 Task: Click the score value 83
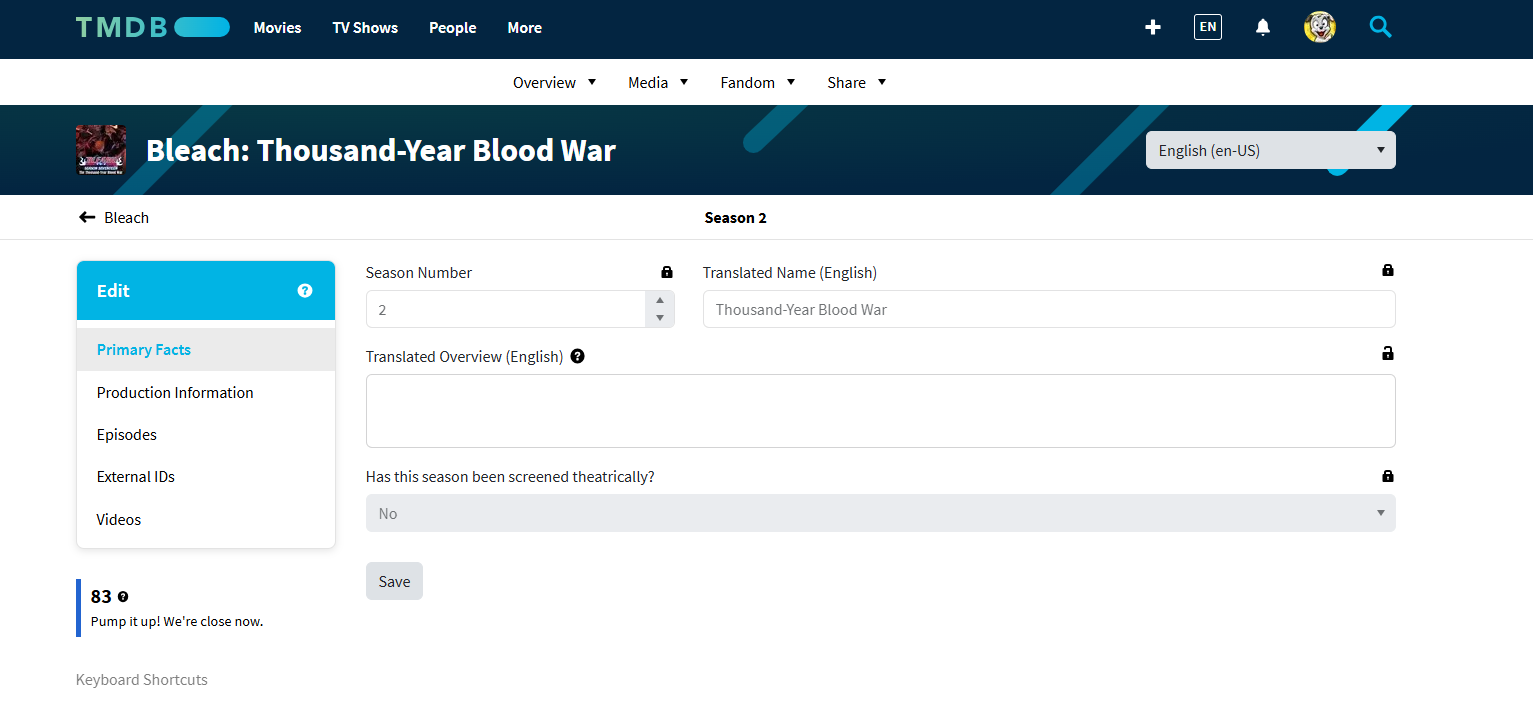(x=101, y=597)
